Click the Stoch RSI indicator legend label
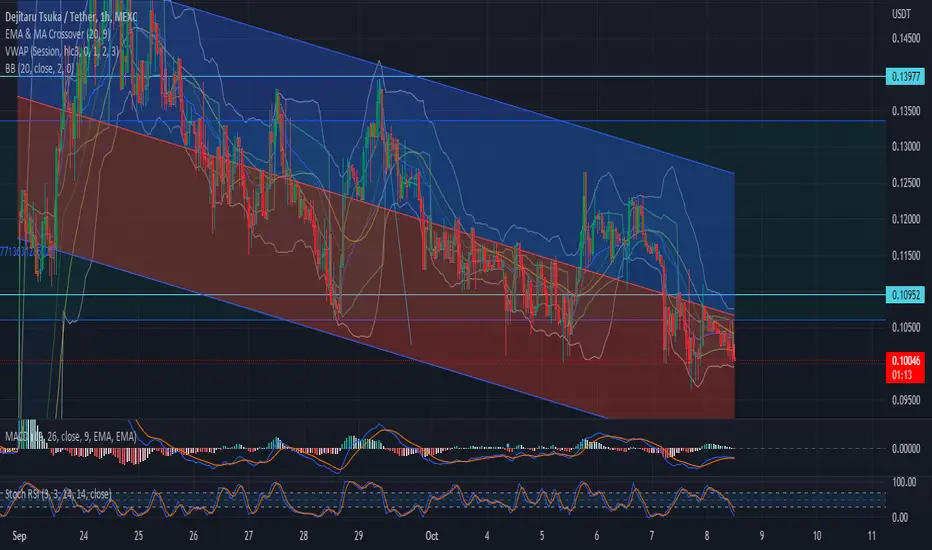Viewport: 932px width, 550px height. pos(58,494)
